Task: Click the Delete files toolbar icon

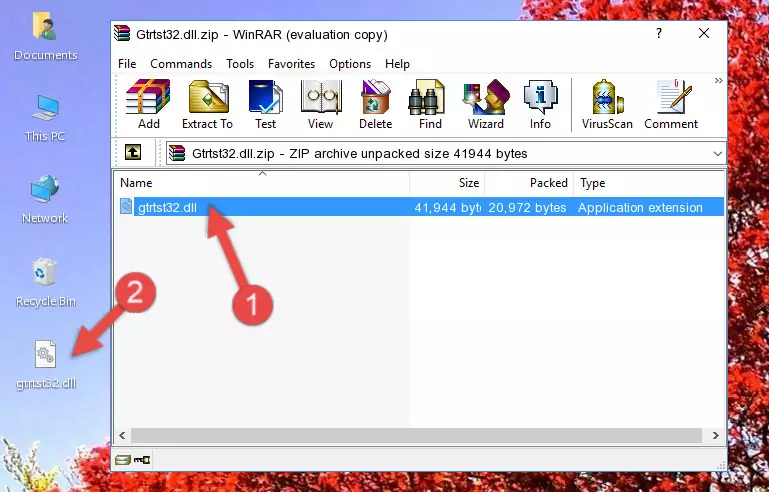Action: coord(376,104)
